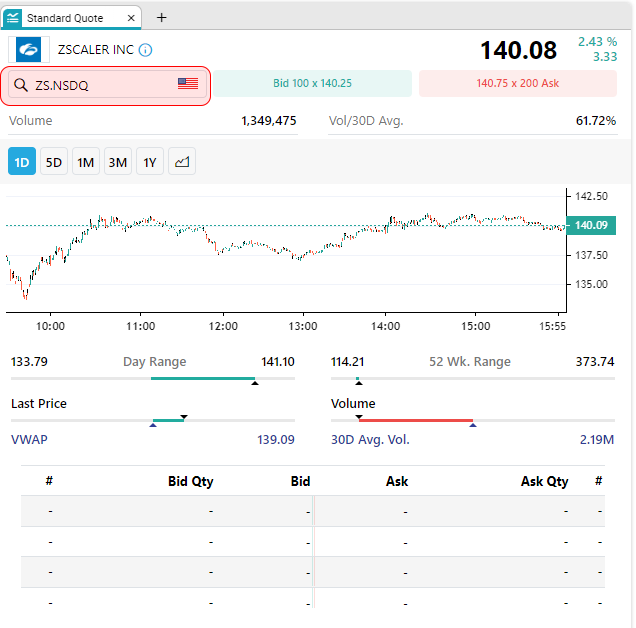636x628 pixels.
Task: Click the Day Range slider bar
Action: 152,379
